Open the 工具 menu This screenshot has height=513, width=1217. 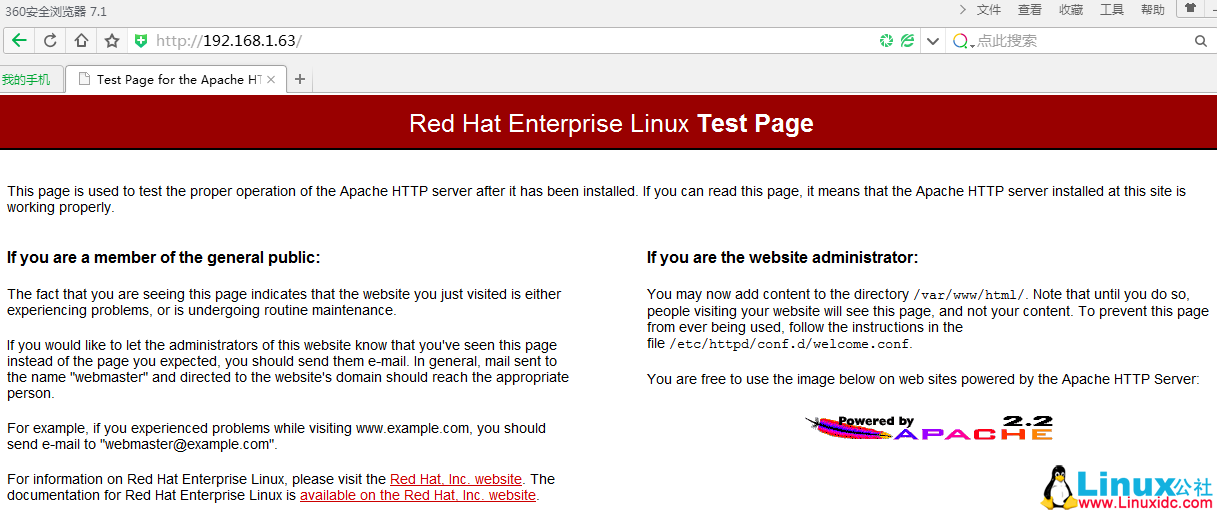point(1112,10)
